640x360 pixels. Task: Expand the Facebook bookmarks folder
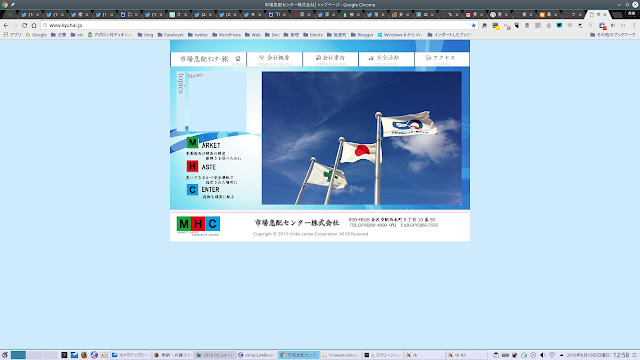[x=171, y=35]
